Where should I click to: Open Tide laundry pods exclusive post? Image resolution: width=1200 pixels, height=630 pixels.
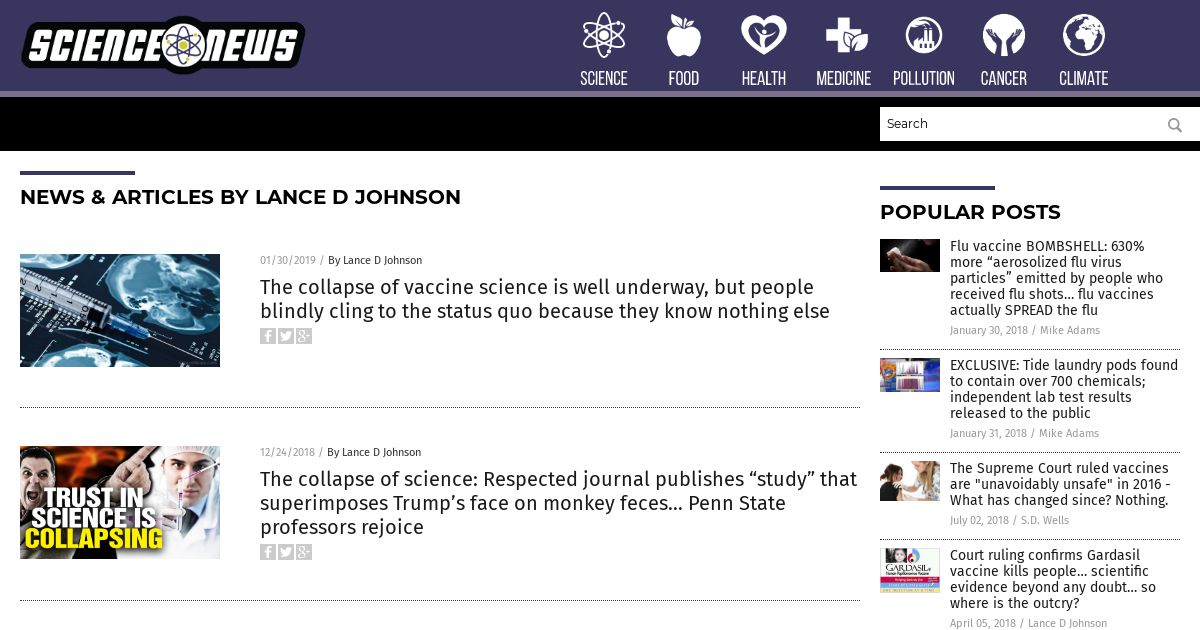click(x=1064, y=389)
